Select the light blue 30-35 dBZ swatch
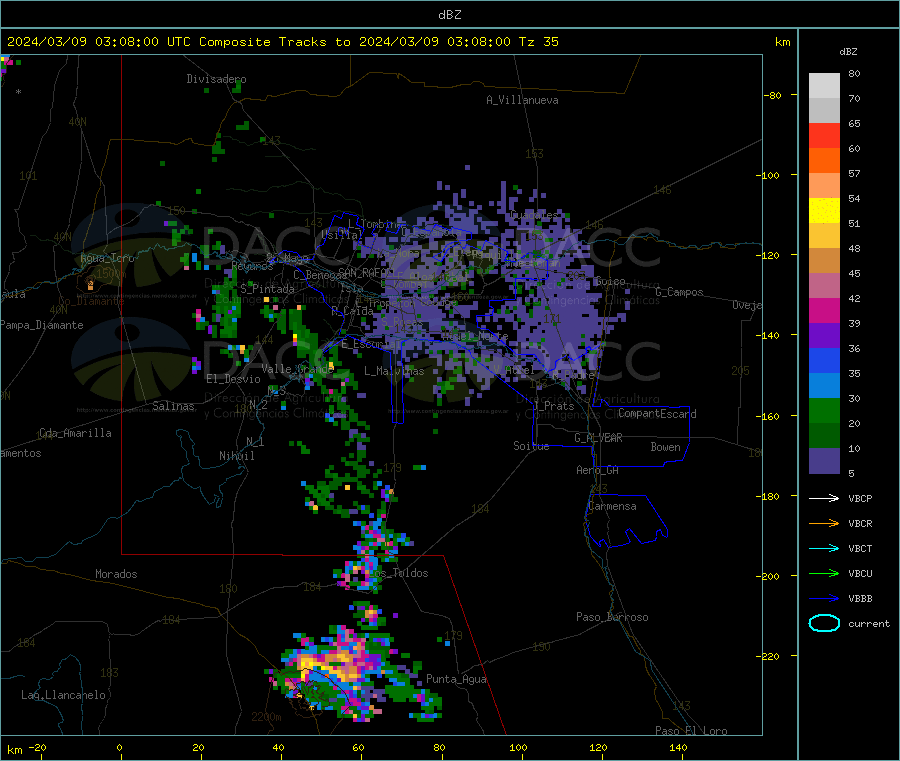This screenshot has width=900, height=761. click(x=824, y=386)
